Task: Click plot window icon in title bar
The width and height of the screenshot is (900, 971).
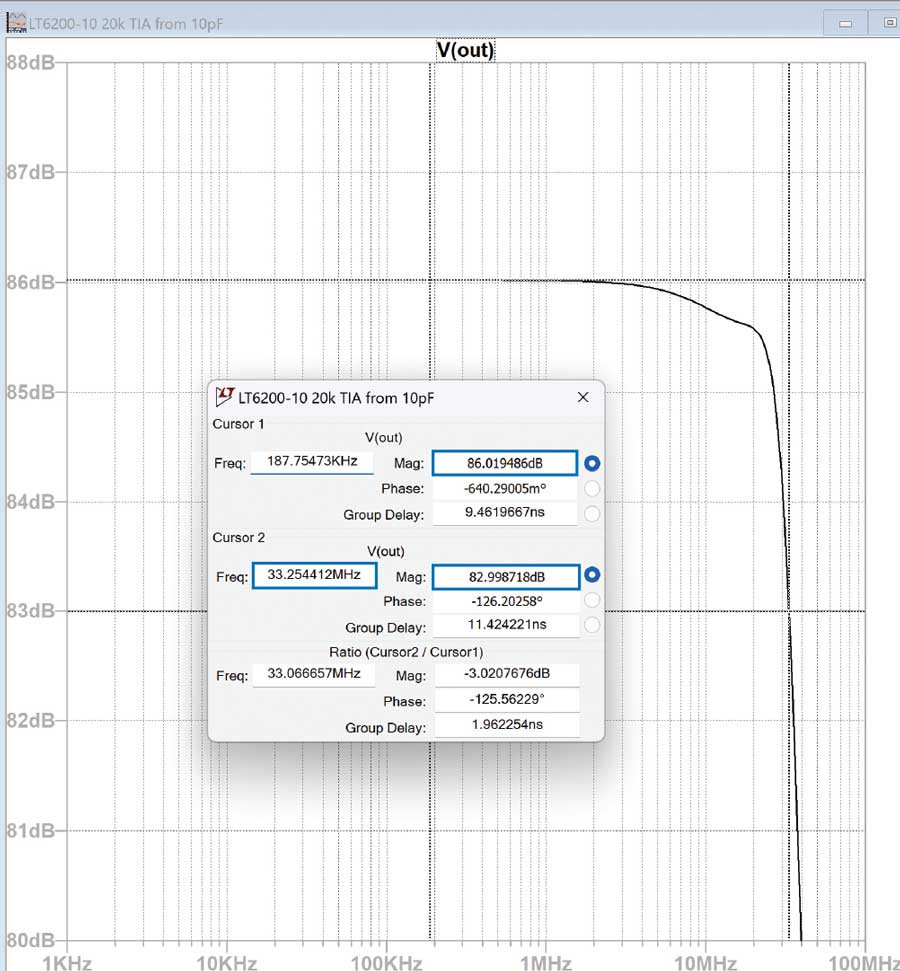Action: click(x=16, y=21)
